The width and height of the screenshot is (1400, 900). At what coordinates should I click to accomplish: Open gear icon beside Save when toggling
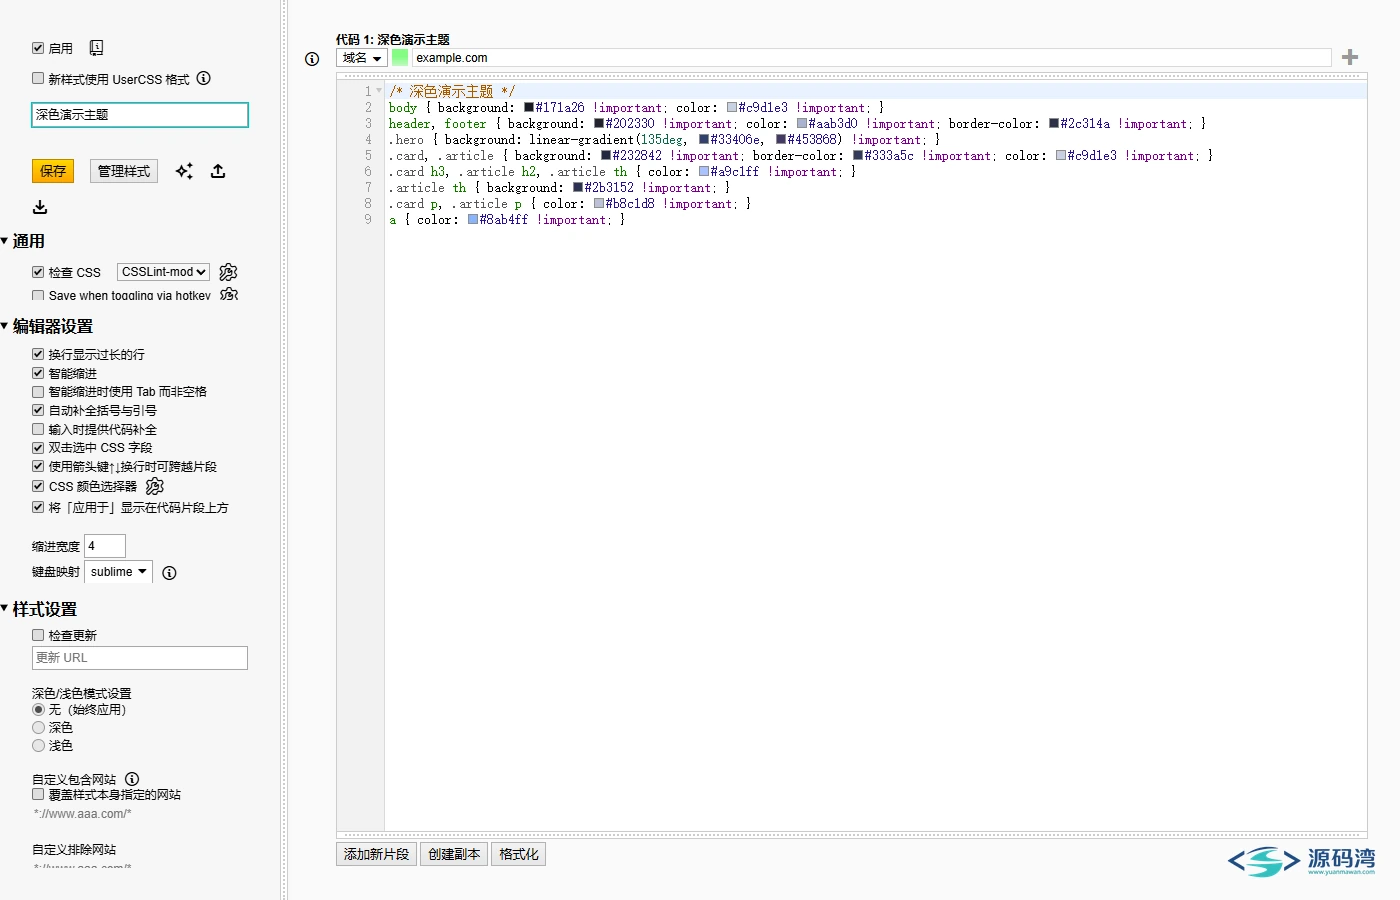229,294
